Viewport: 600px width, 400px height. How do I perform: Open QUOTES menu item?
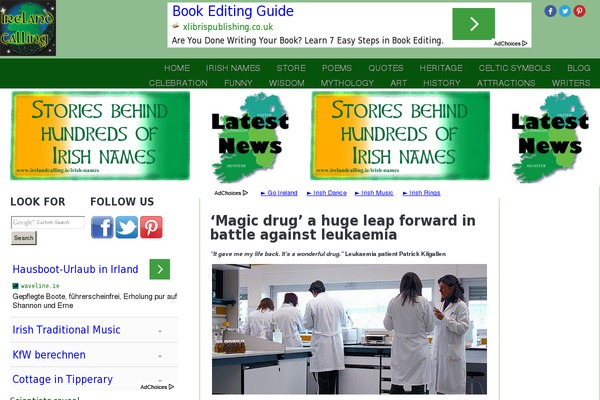click(x=386, y=68)
